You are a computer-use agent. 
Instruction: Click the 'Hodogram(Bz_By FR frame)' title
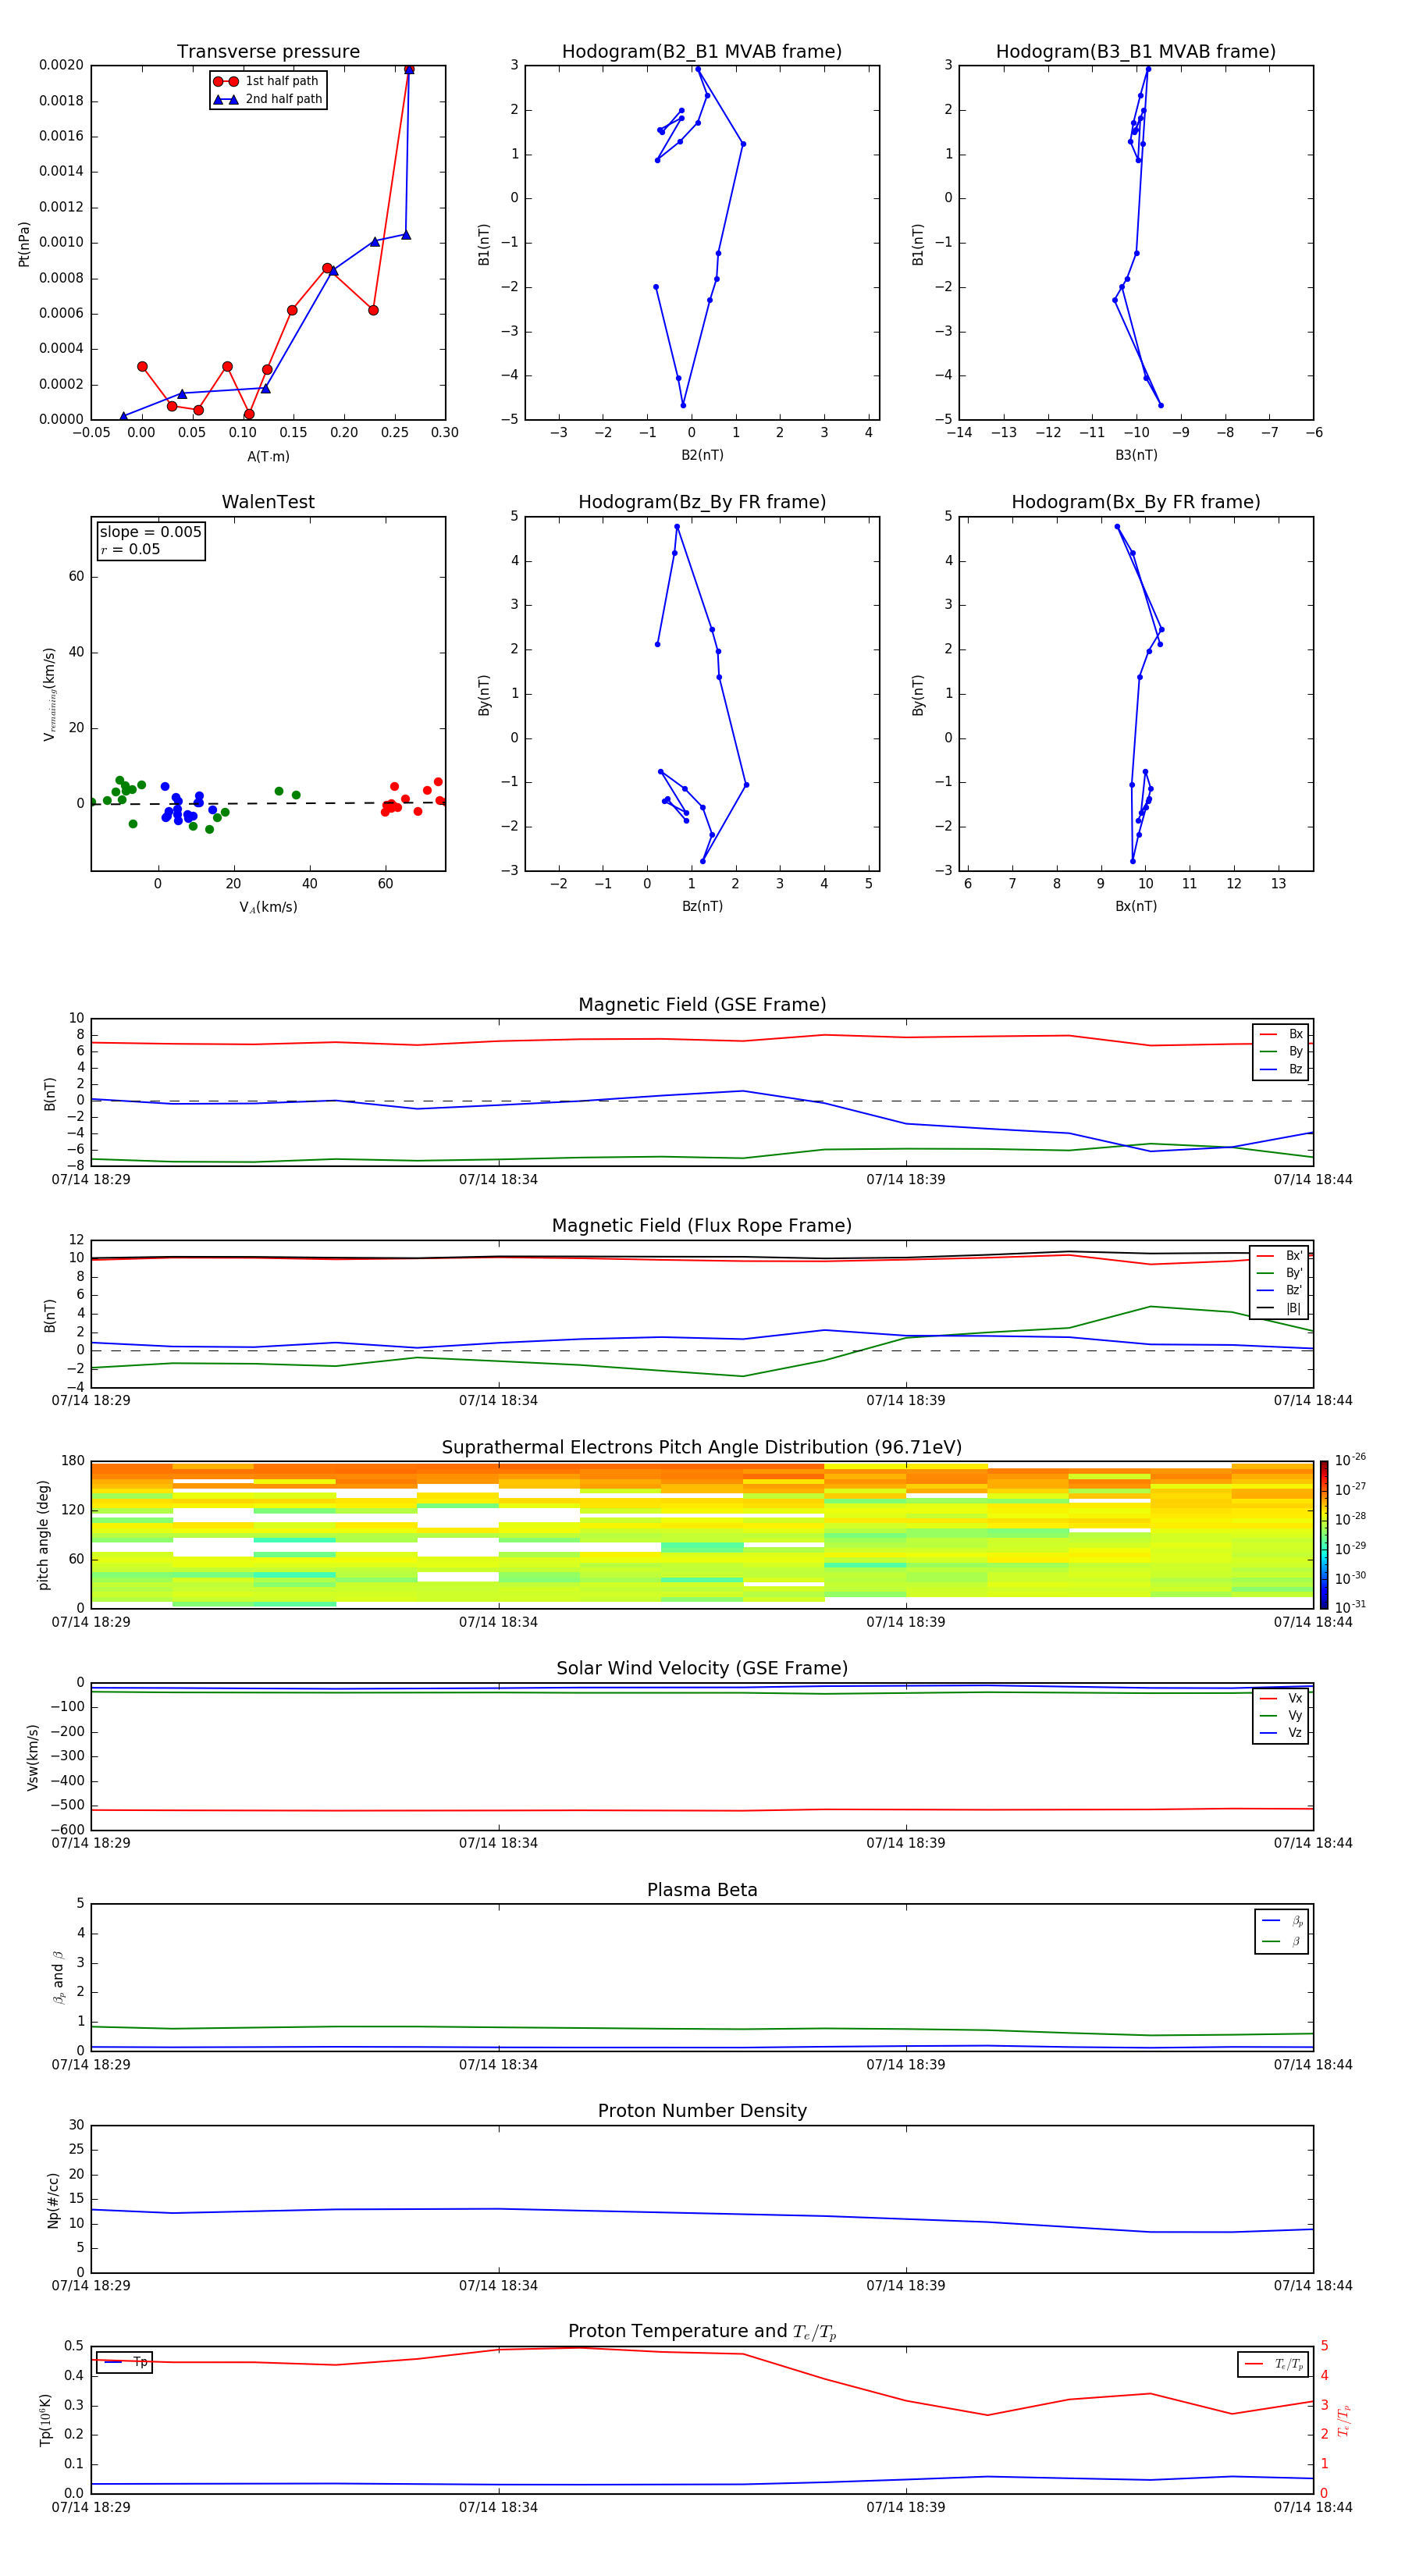702,502
